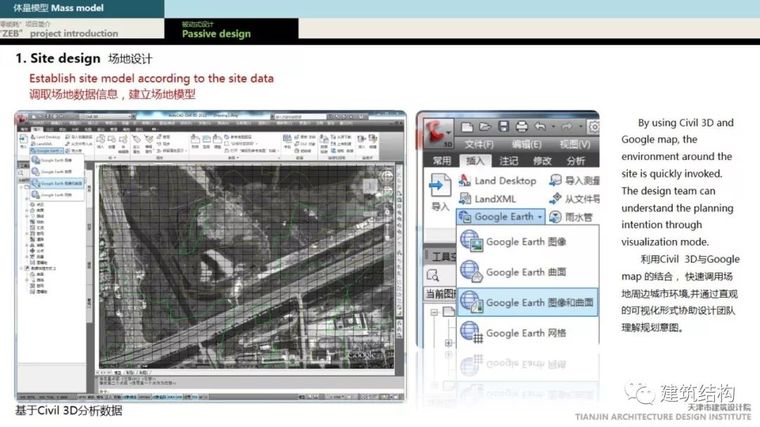Screen dimensions: 760x427
Task: Click the large 导入 import button
Action: (x=440, y=192)
